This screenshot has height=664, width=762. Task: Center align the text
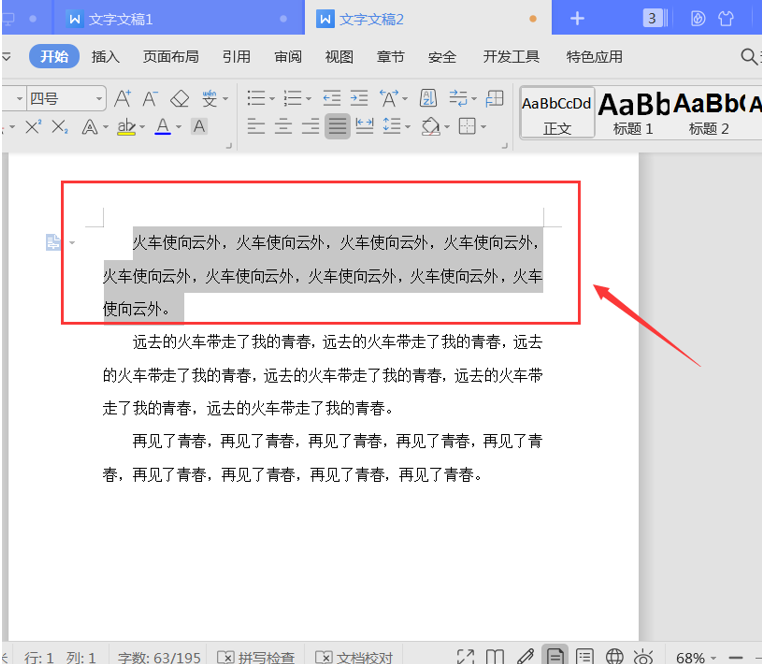pos(283,127)
